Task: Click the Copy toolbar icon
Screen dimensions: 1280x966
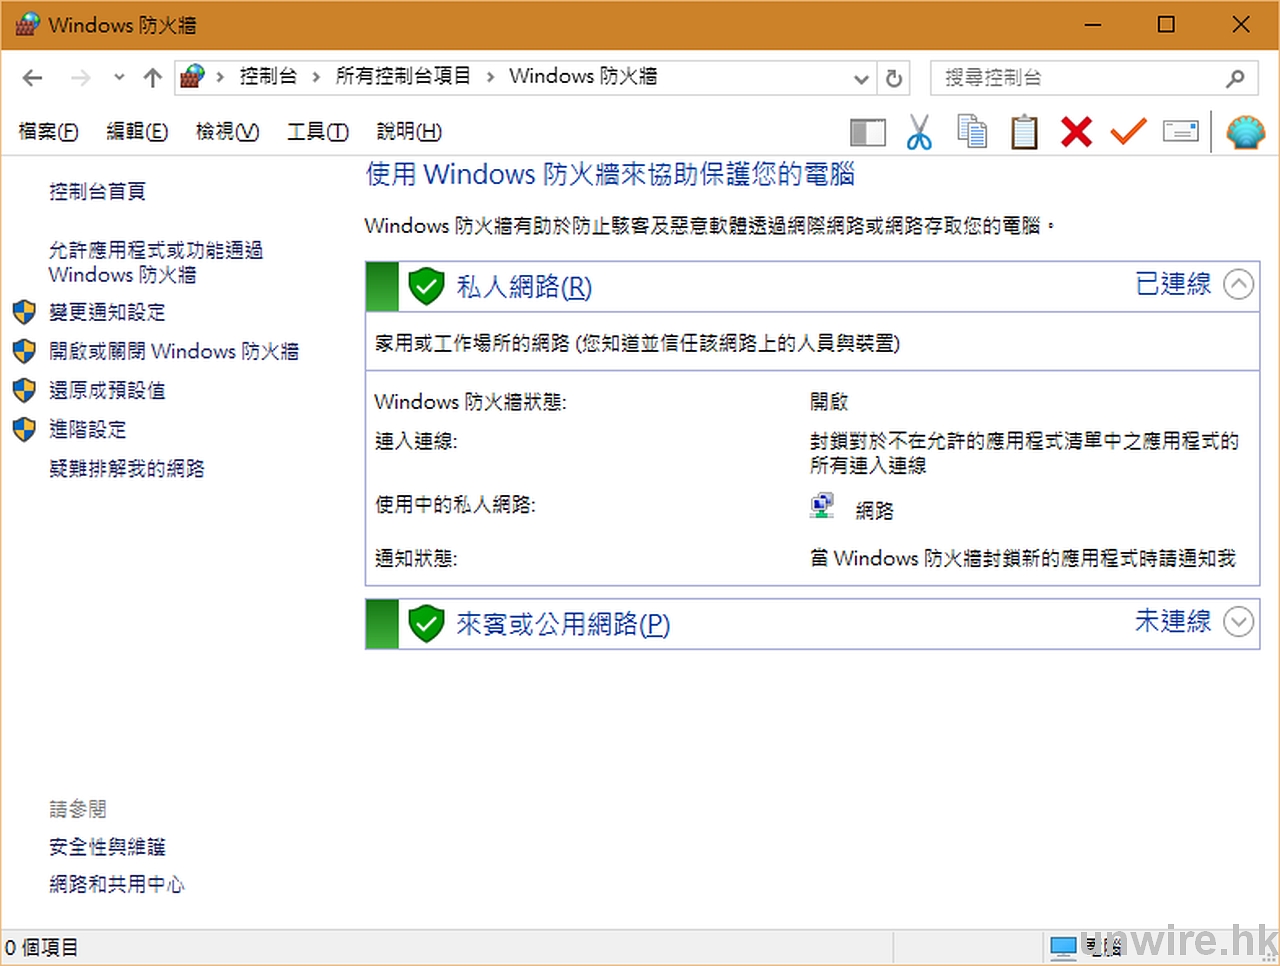Action: point(971,132)
